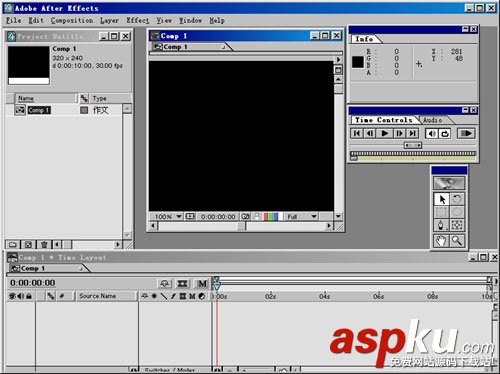Viewport: 500px width, 374px height.
Task: Click timeline current time 0:00:00:00 display
Action: coord(32,283)
